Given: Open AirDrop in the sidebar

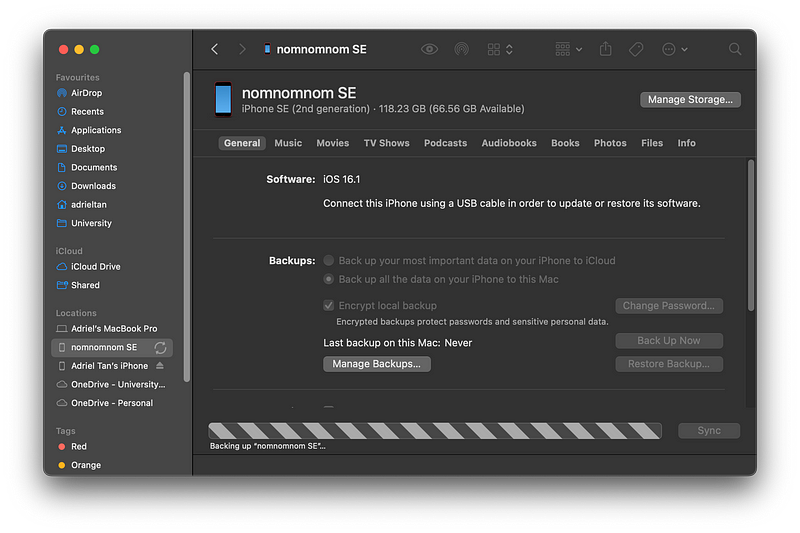Looking at the screenshot, I should click(x=112, y=93).
